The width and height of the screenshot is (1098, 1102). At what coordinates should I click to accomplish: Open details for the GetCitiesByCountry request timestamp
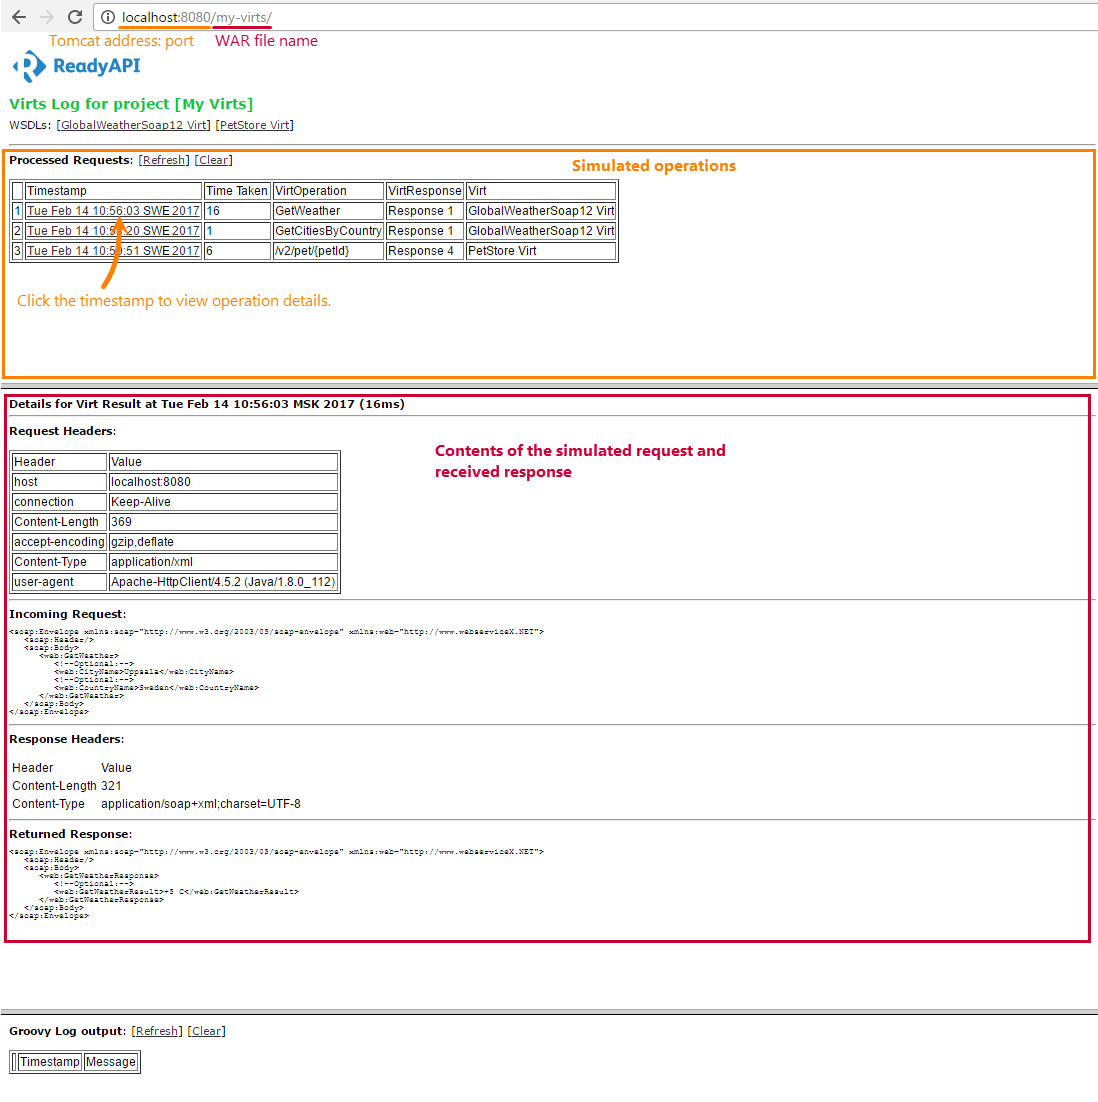(x=112, y=230)
